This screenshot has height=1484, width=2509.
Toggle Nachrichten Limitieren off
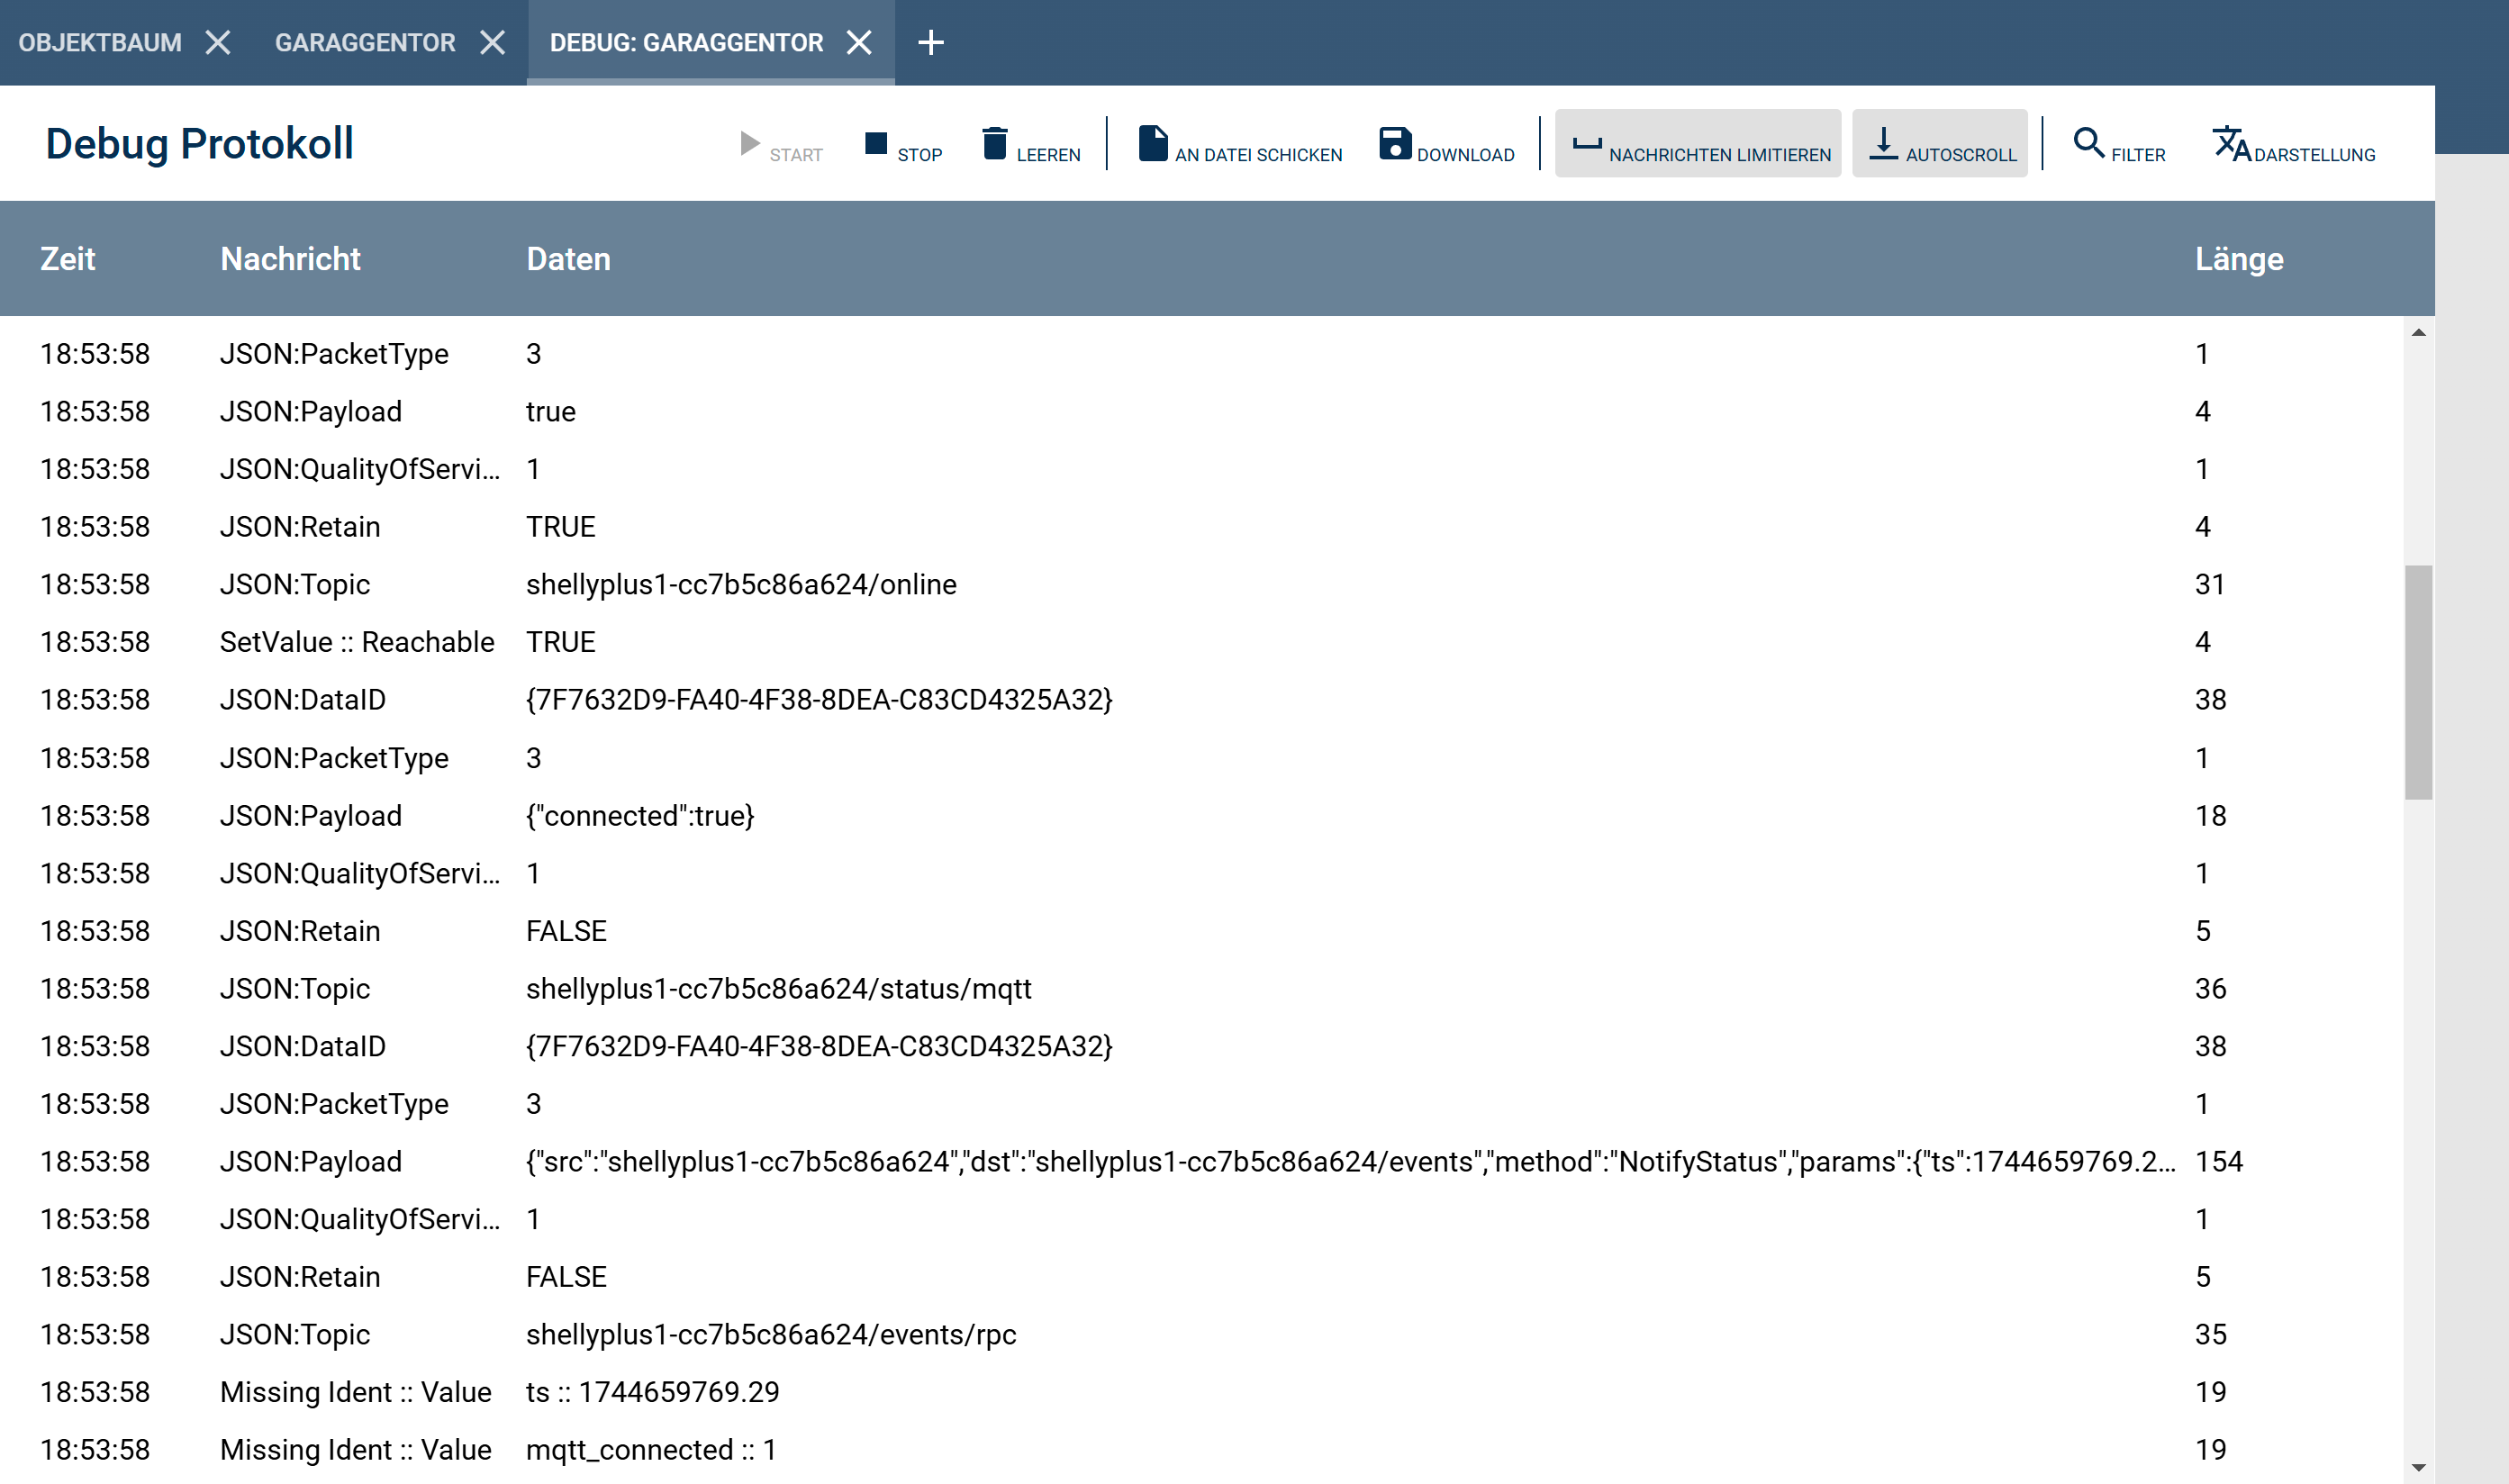coord(1697,143)
